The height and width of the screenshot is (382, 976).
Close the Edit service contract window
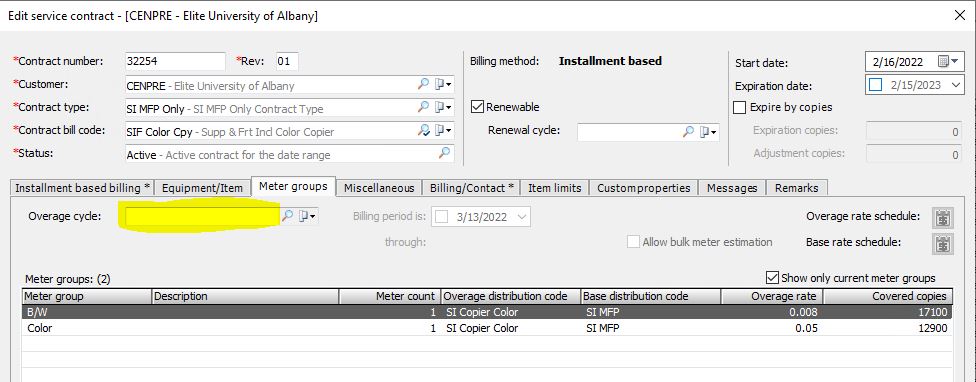click(x=960, y=16)
